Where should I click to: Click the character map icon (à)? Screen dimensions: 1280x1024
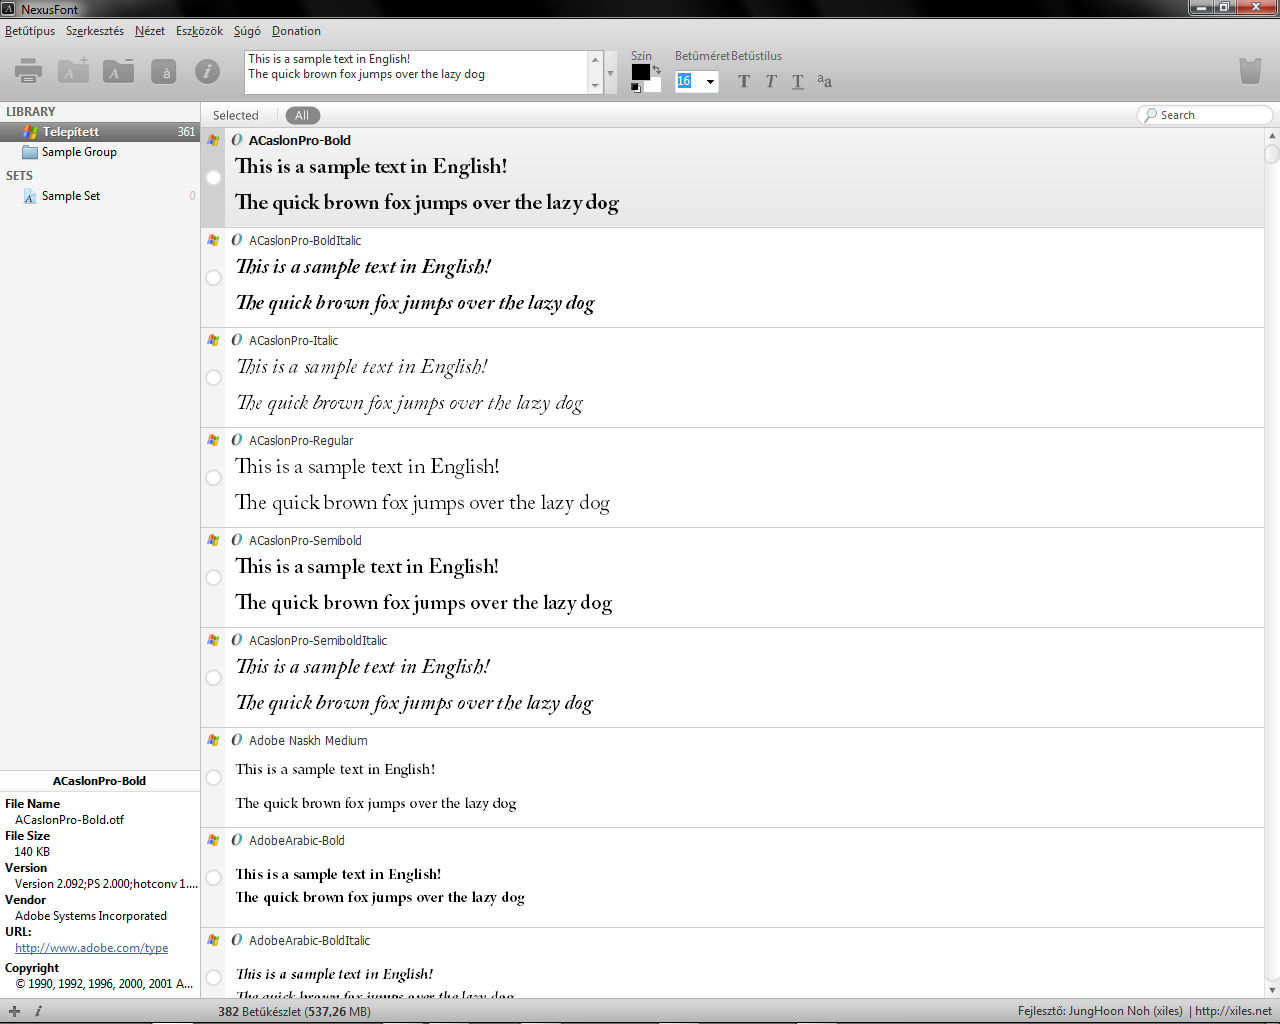pyautogui.click(x=163, y=71)
